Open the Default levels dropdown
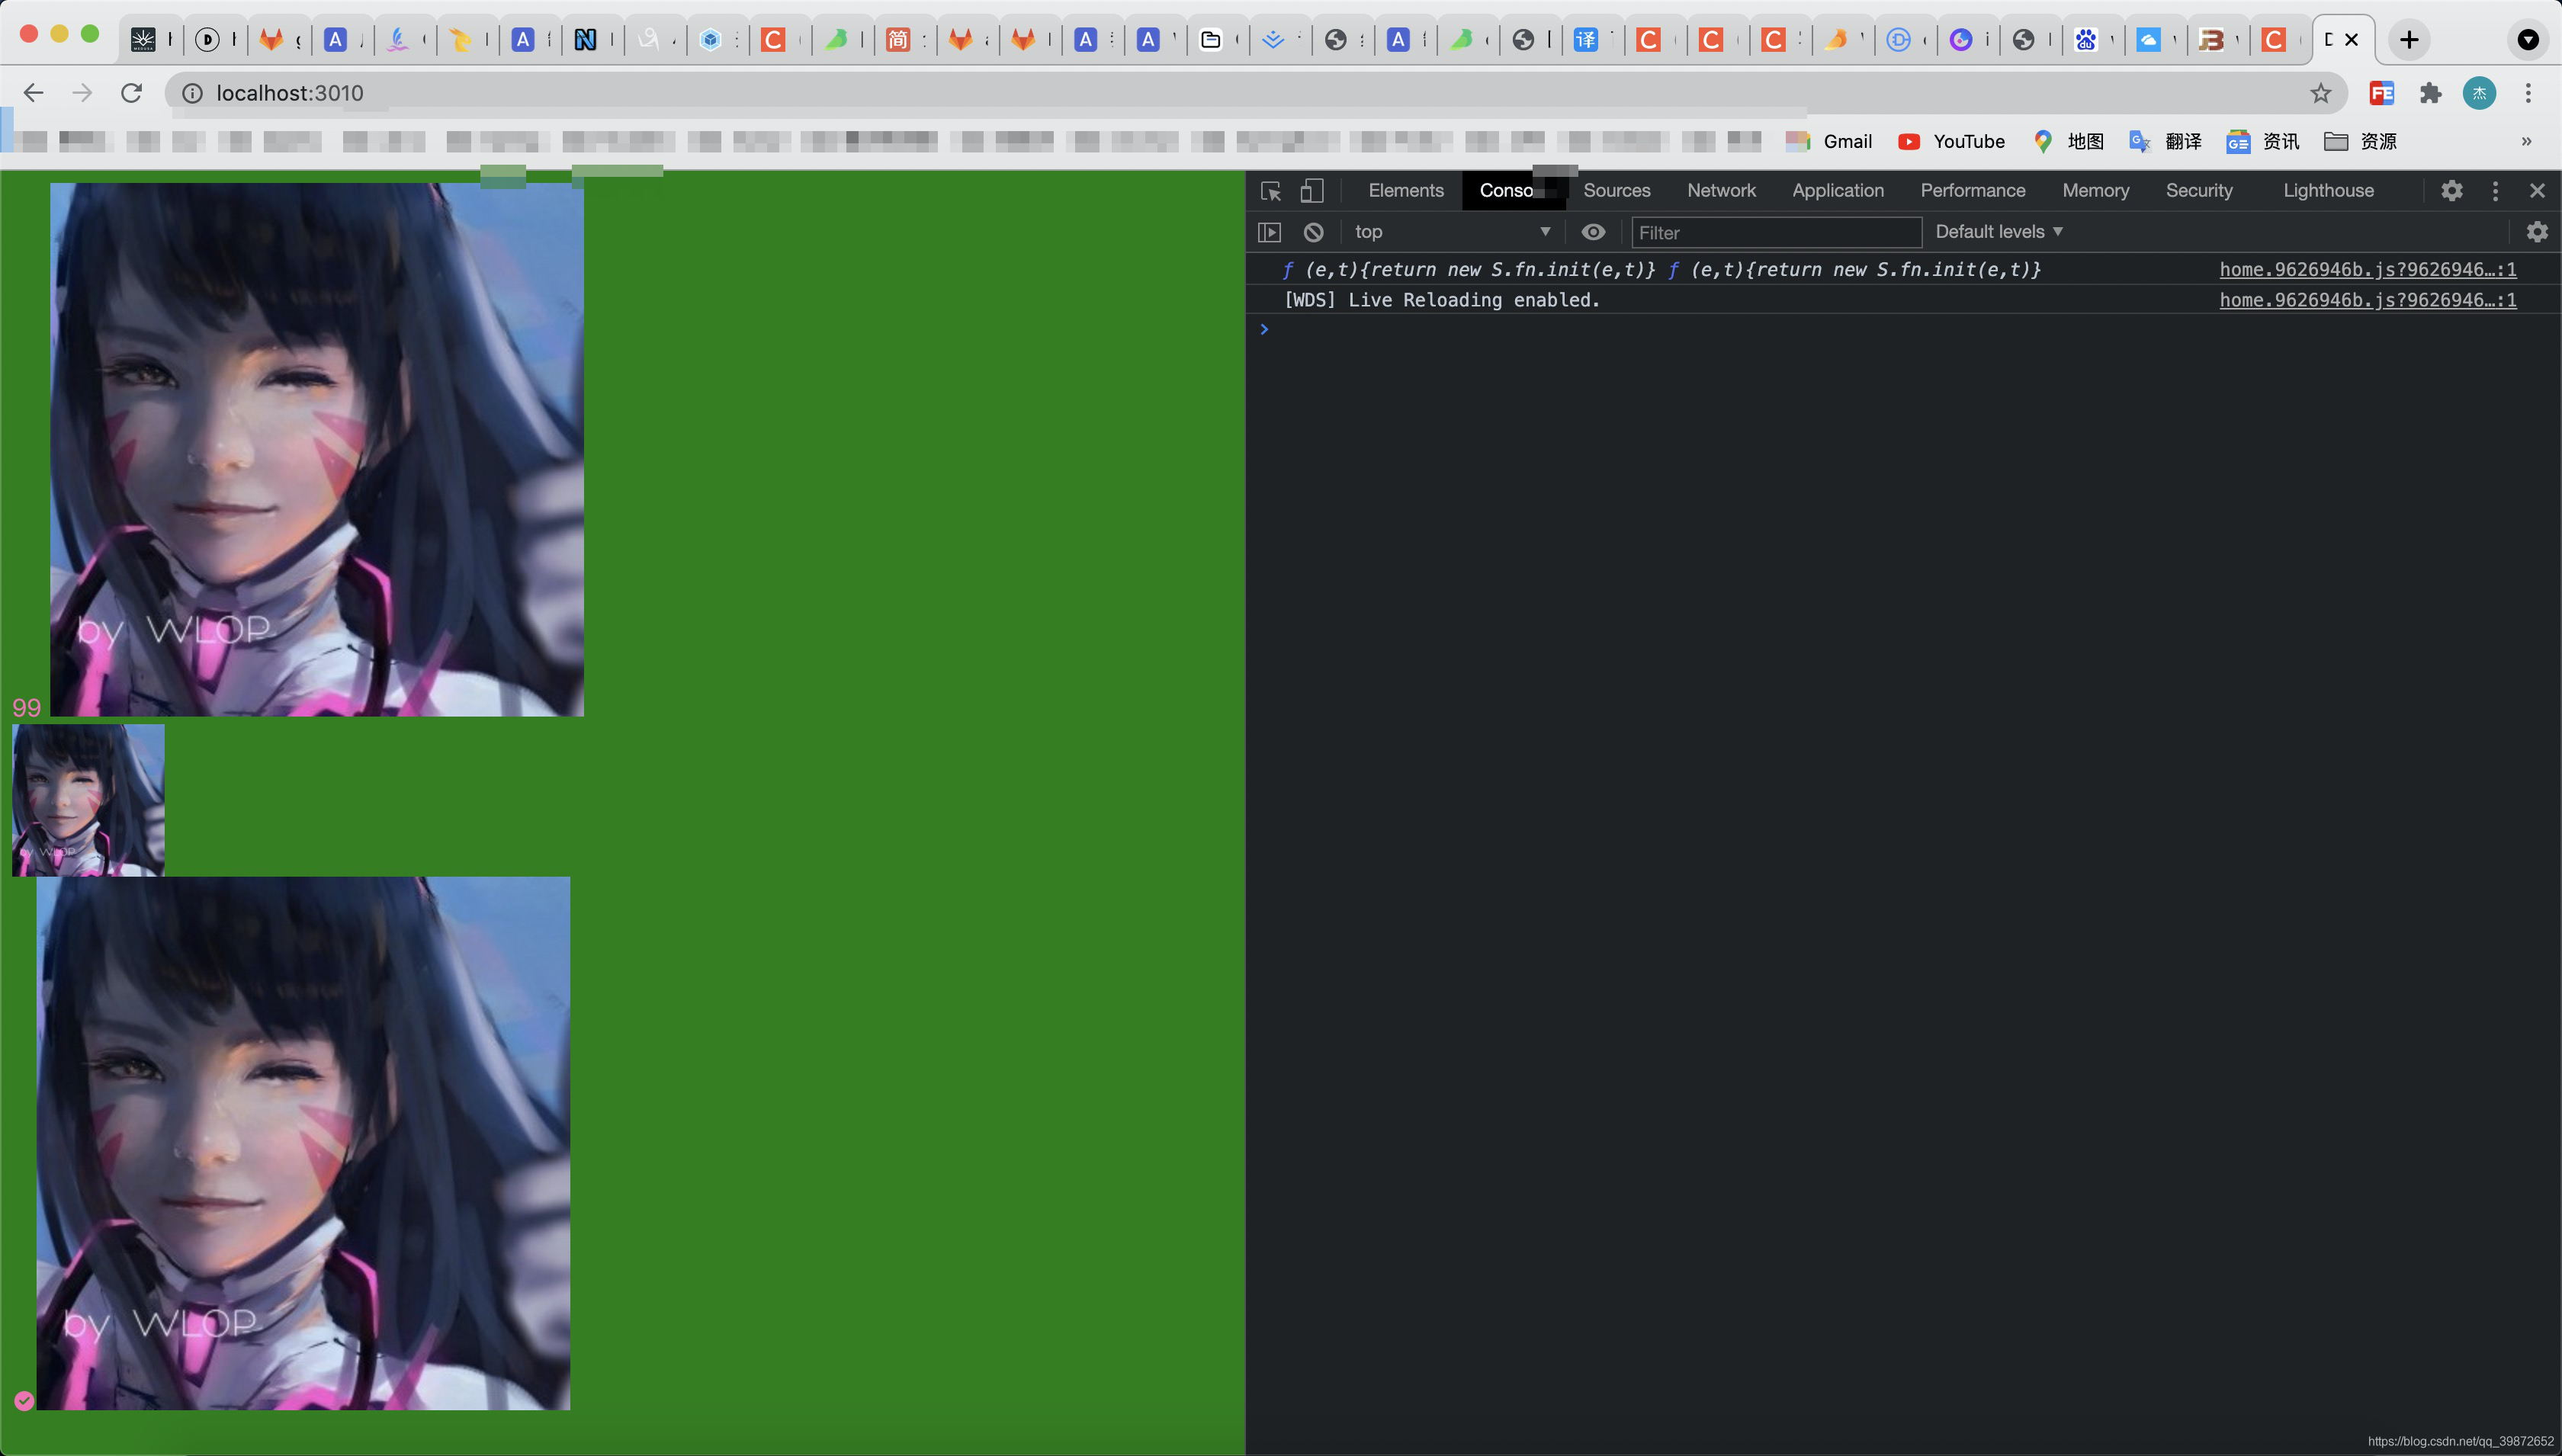2562x1456 pixels. click(1999, 232)
